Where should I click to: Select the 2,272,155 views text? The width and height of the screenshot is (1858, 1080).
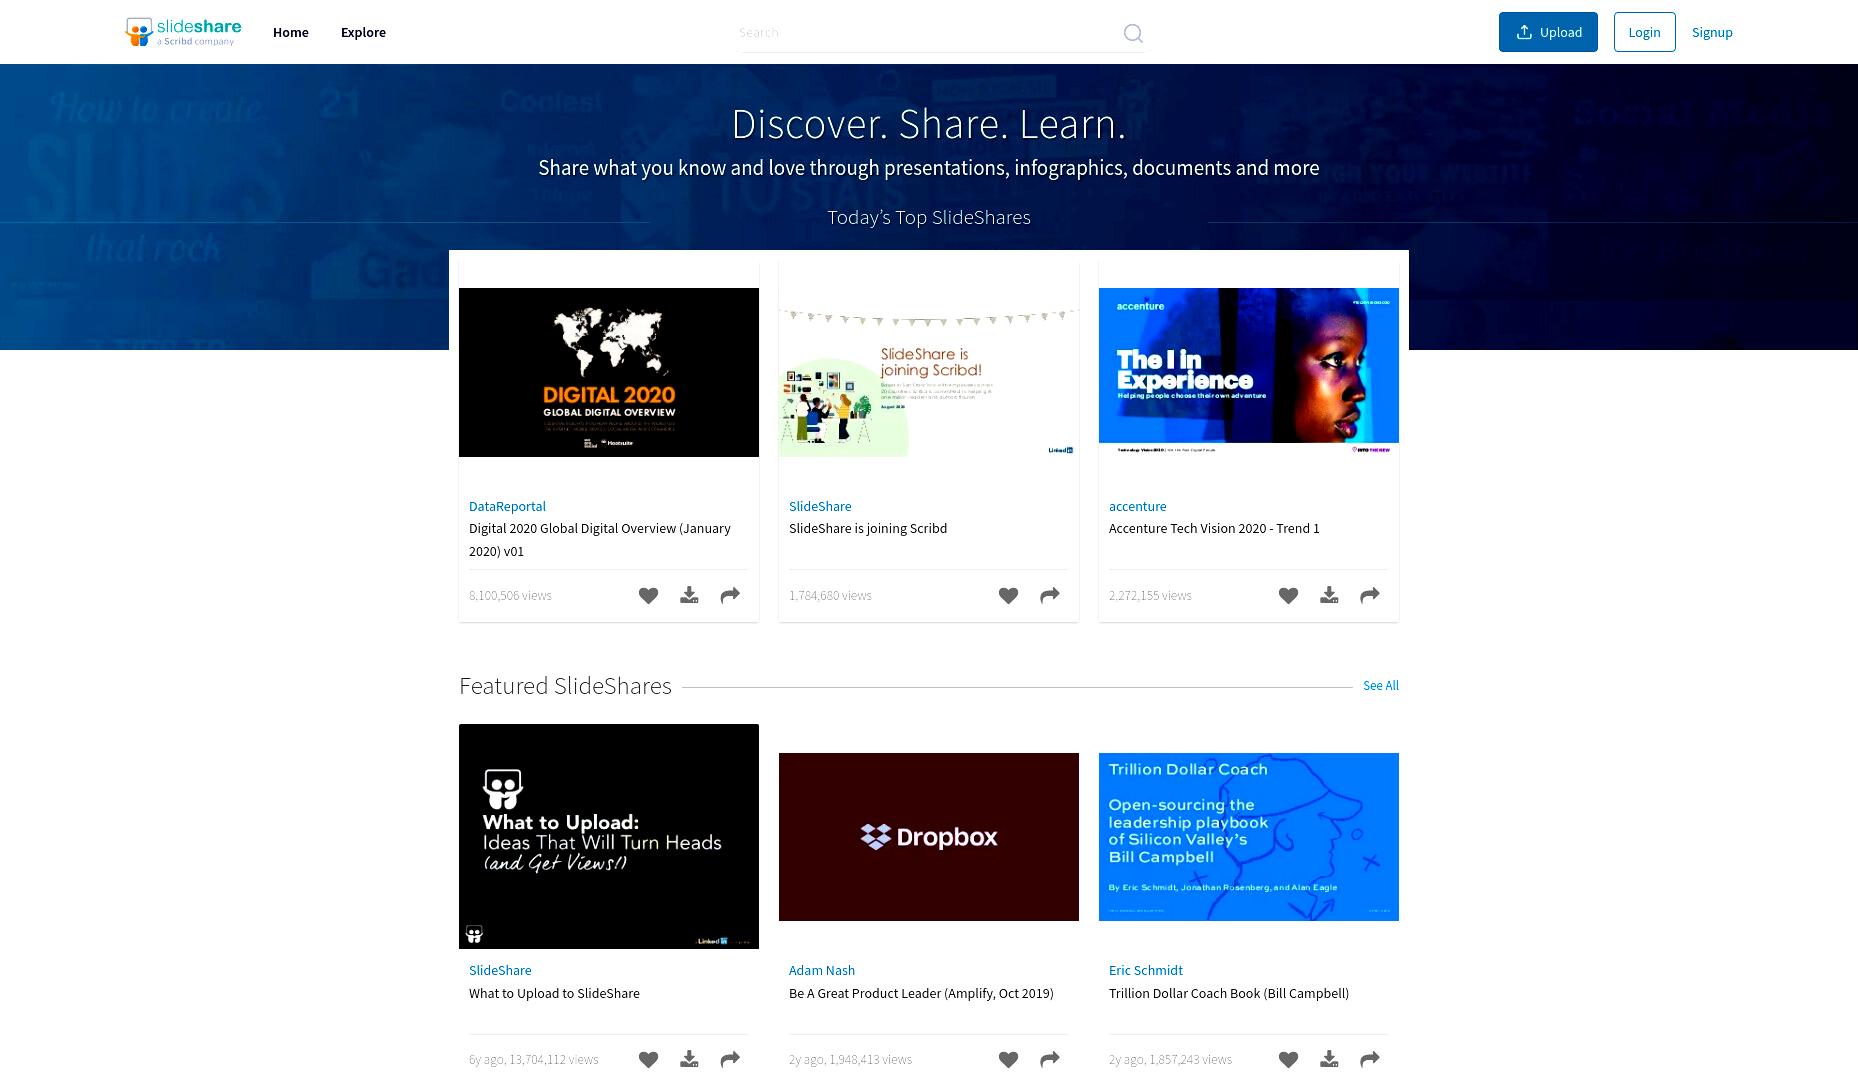[x=1150, y=596]
